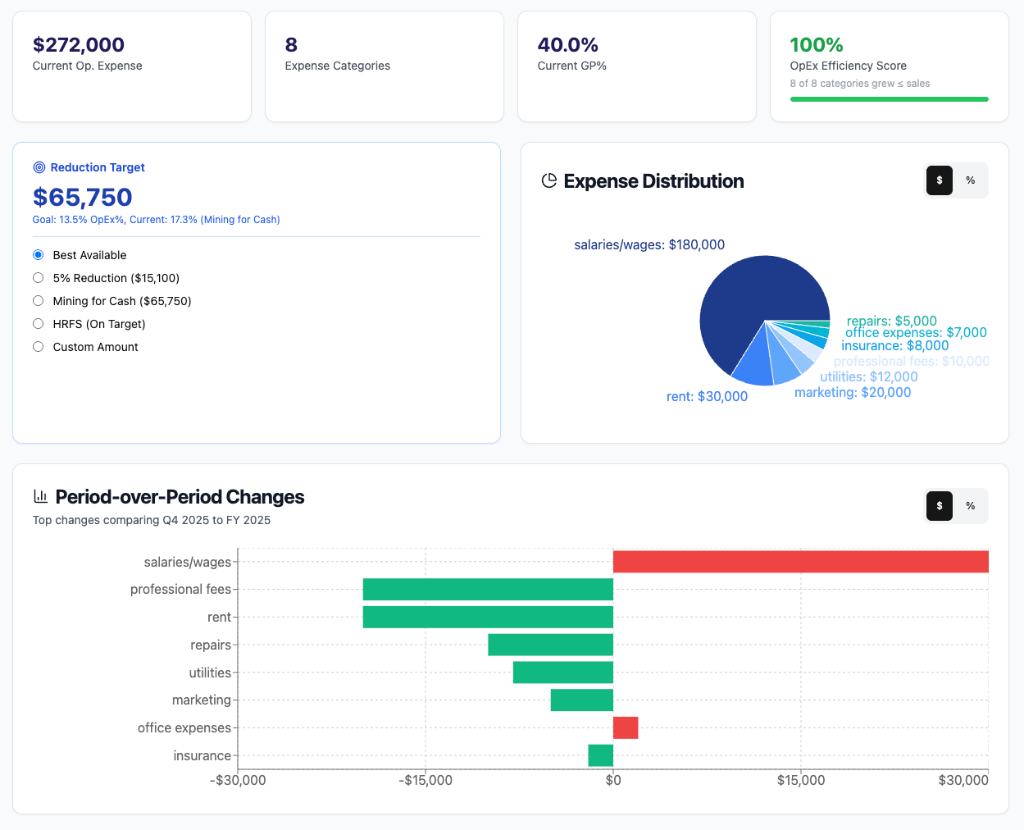This screenshot has width=1024, height=830.
Task: Click the -$15,000 x-axis tick label
Action: pos(425,780)
